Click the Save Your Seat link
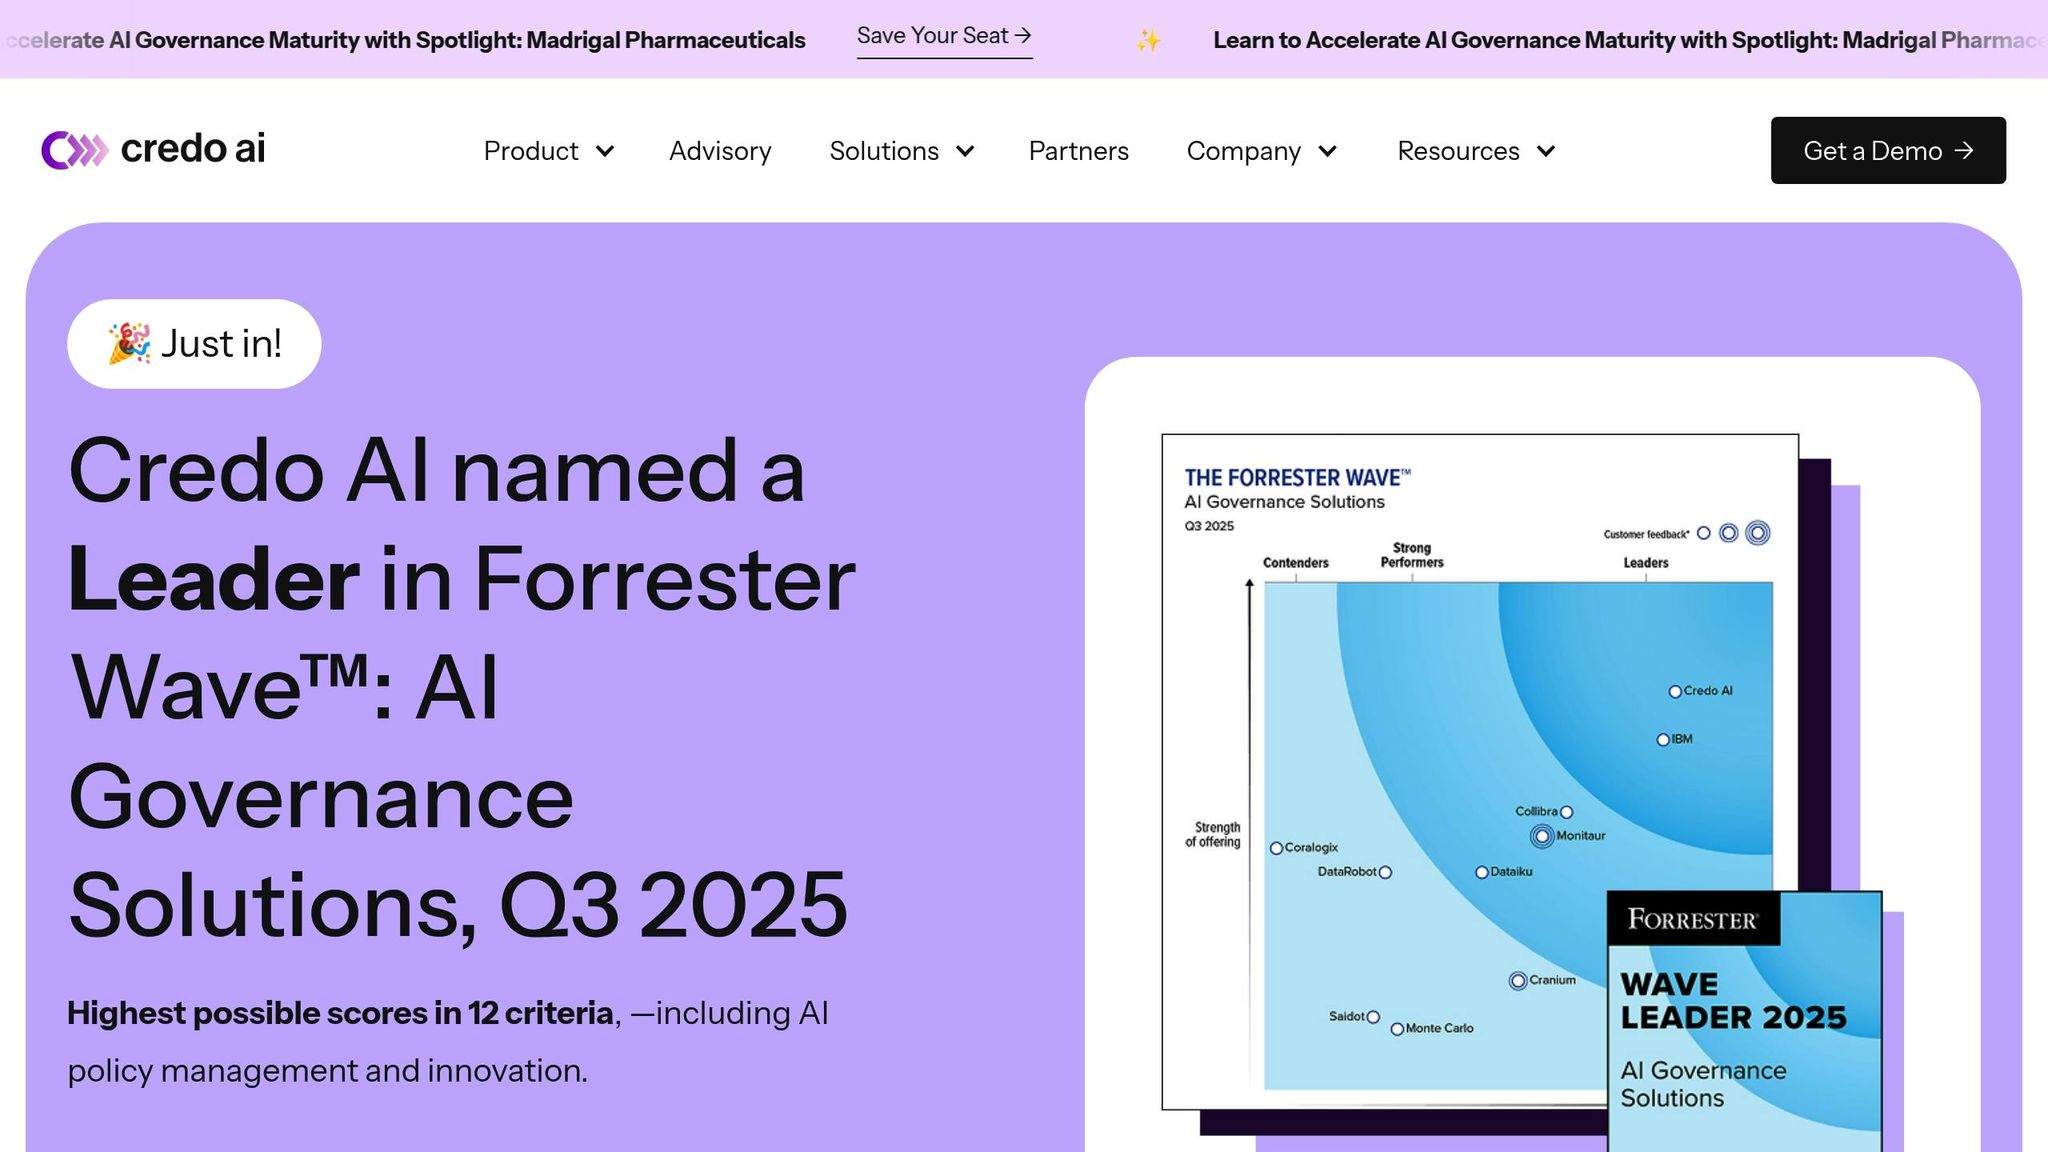The image size is (2048, 1152). pos(943,36)
